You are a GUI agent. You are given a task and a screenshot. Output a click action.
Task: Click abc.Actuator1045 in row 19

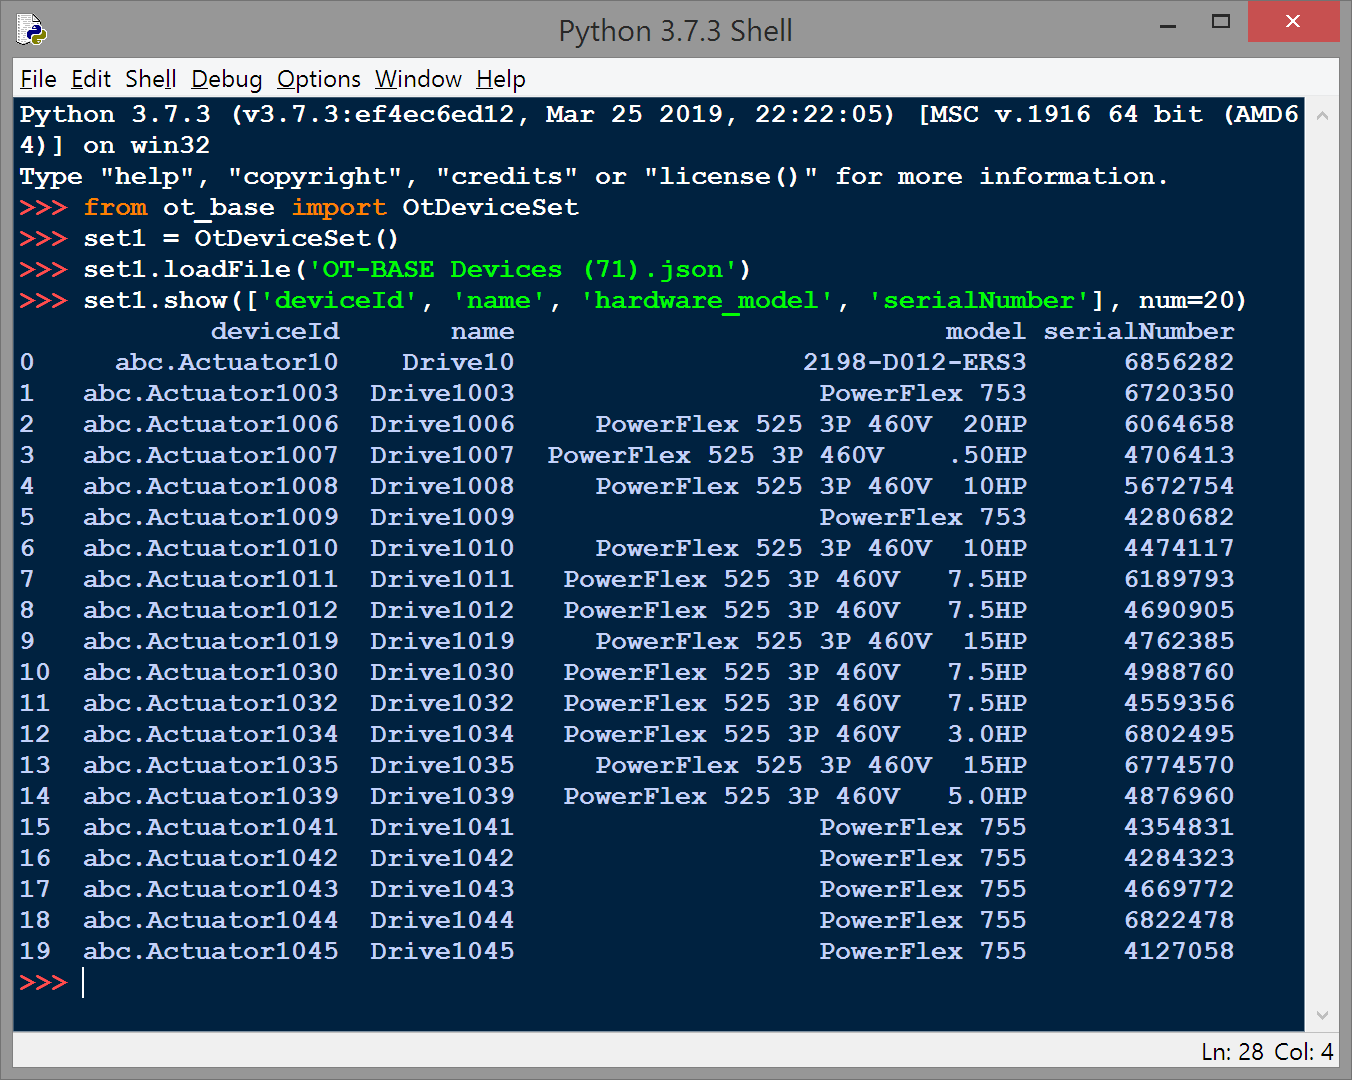(211, 951)
